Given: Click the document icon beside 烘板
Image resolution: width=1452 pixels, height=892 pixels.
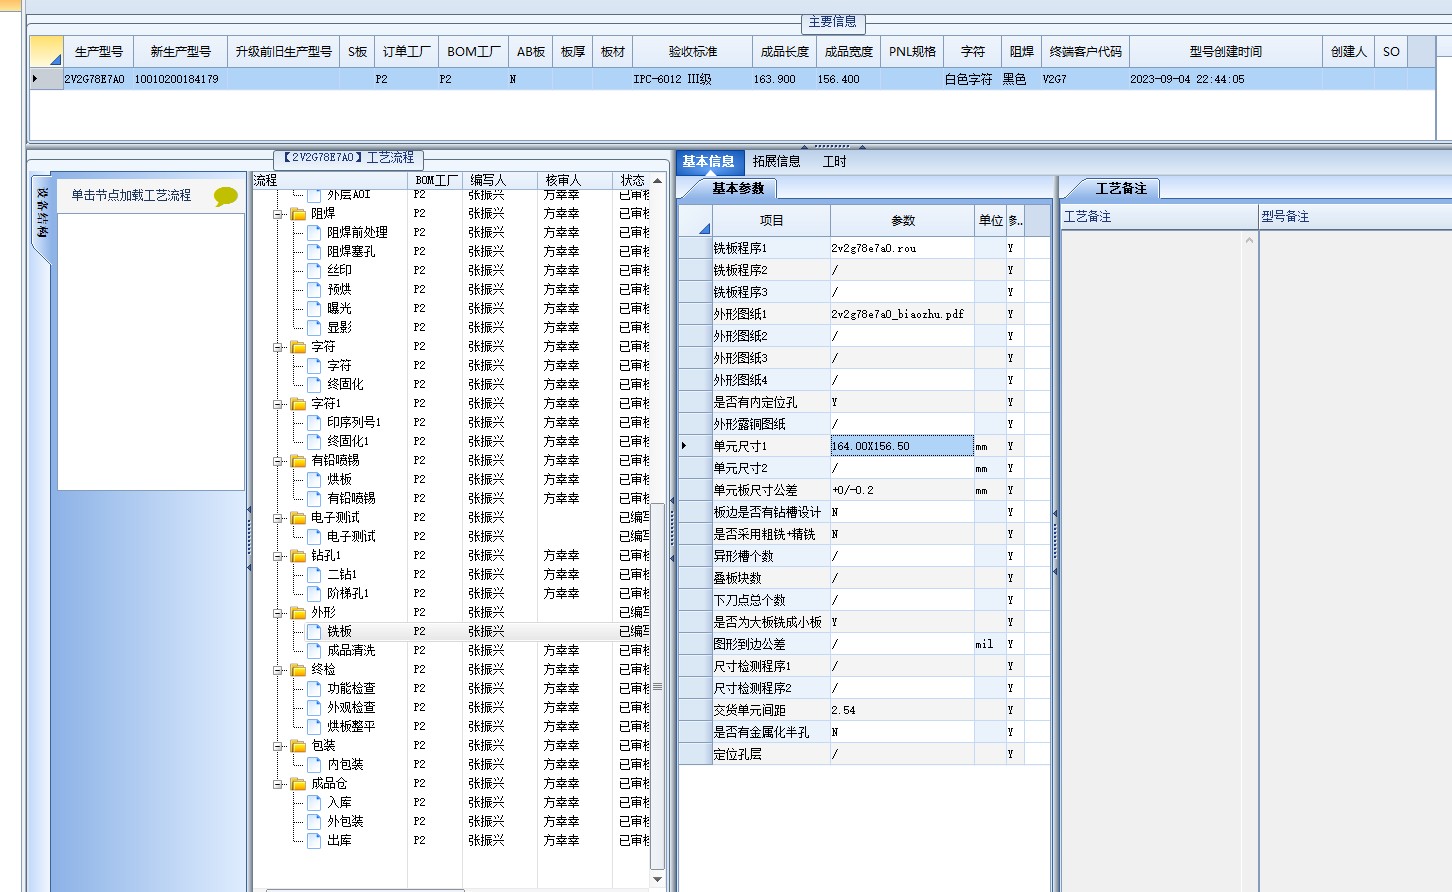Looking at the screenshot, I should [314, 480].
